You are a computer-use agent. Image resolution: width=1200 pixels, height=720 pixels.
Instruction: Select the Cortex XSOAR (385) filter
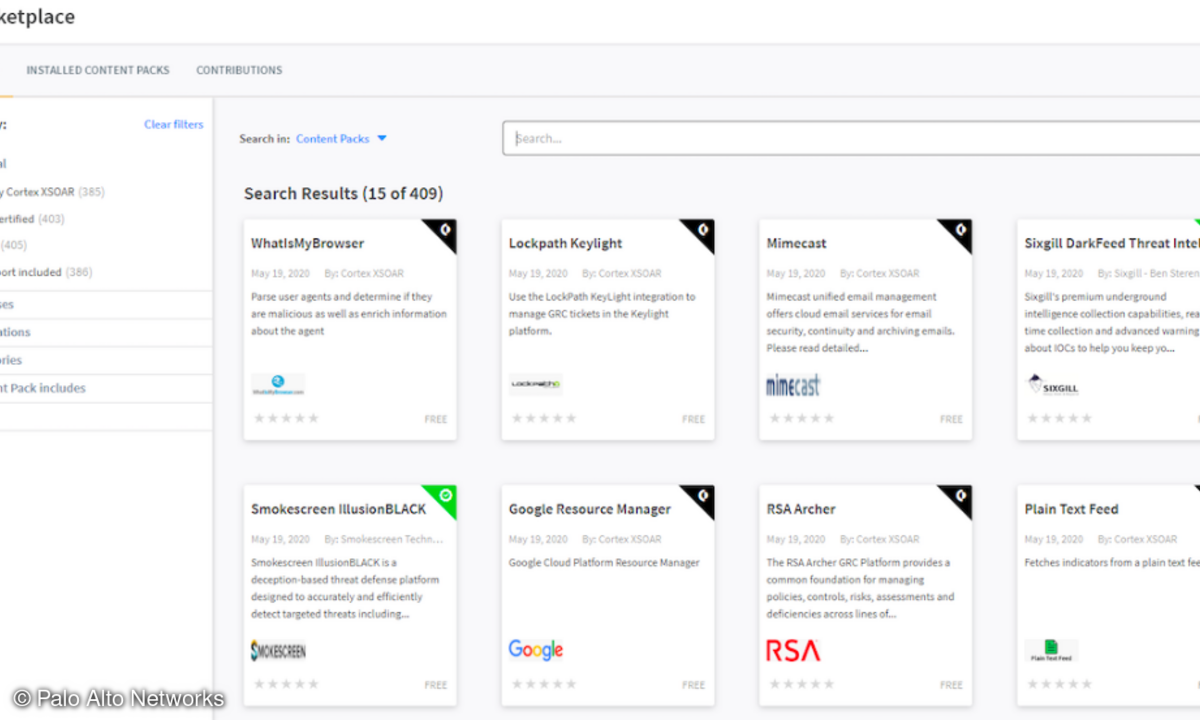tap(53, 192)
